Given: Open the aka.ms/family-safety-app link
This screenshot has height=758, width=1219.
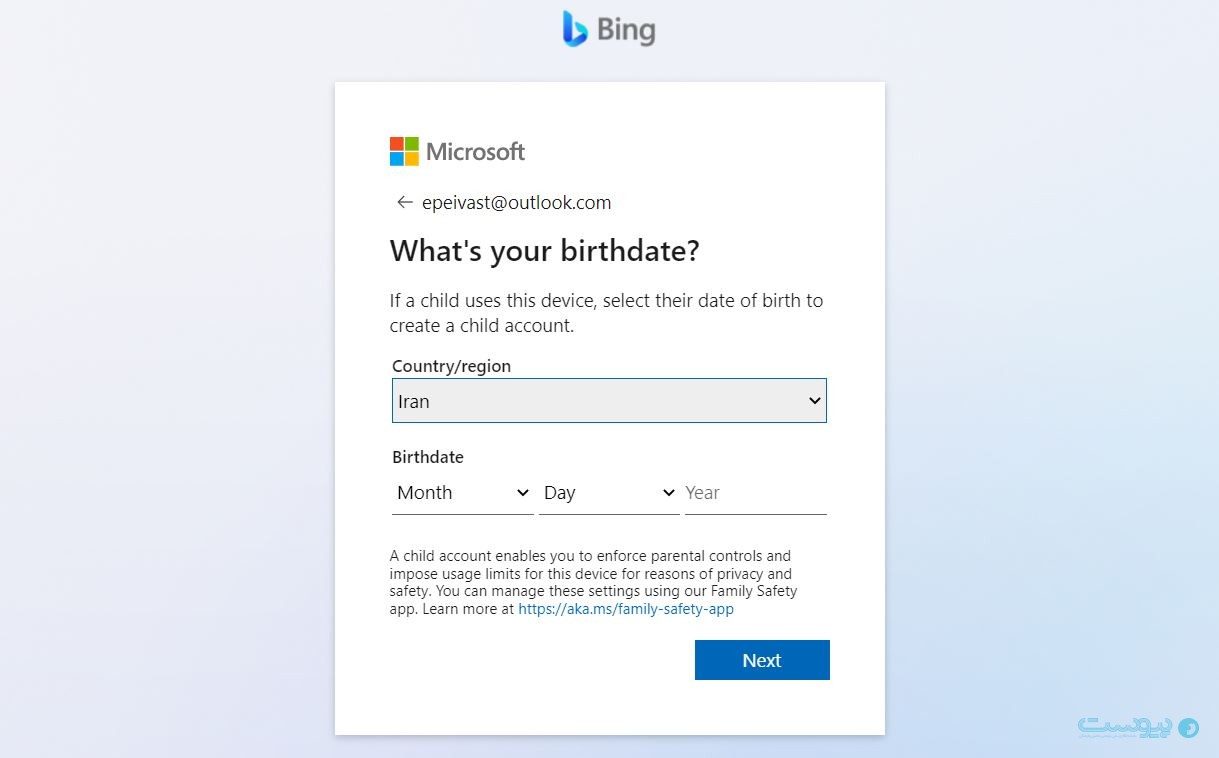Looking at the screenshot, I should tap(626, 608).
